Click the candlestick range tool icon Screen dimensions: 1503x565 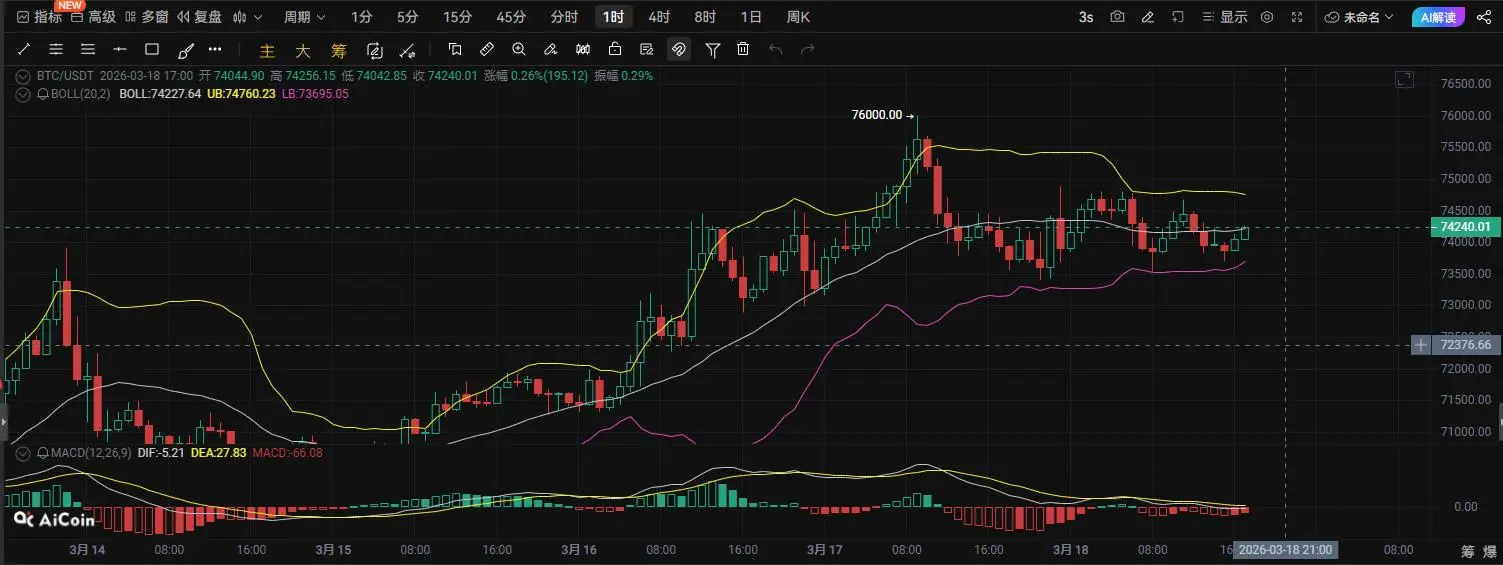[x=583, y=49]
